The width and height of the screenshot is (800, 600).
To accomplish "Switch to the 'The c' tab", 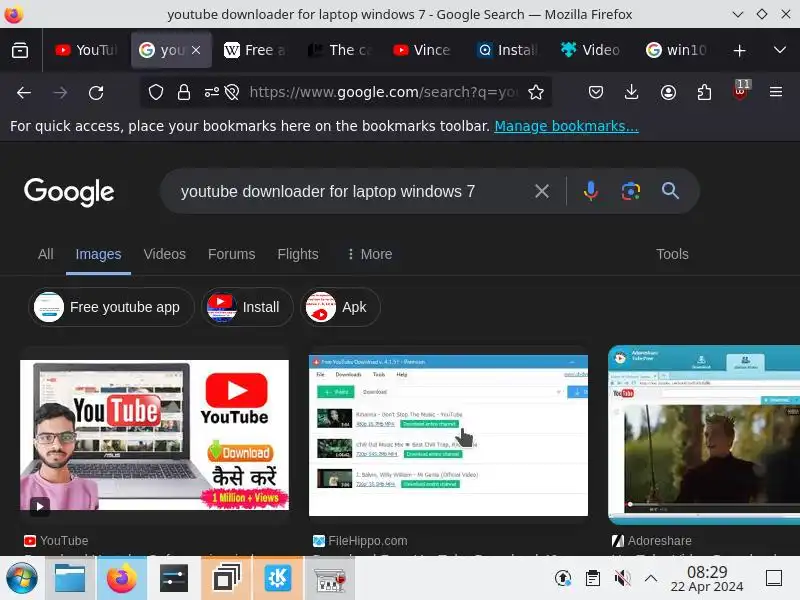I will (340, 50).
